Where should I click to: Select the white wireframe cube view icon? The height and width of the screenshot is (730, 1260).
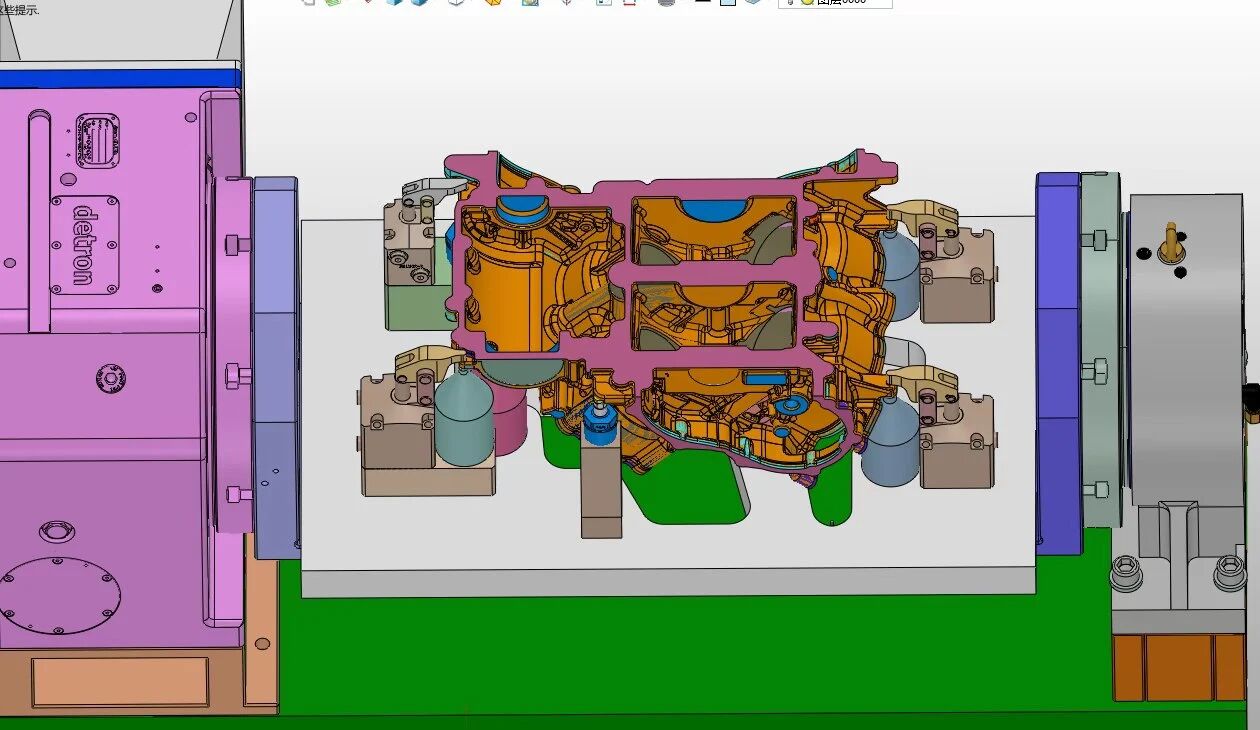(x=456, y=3)
